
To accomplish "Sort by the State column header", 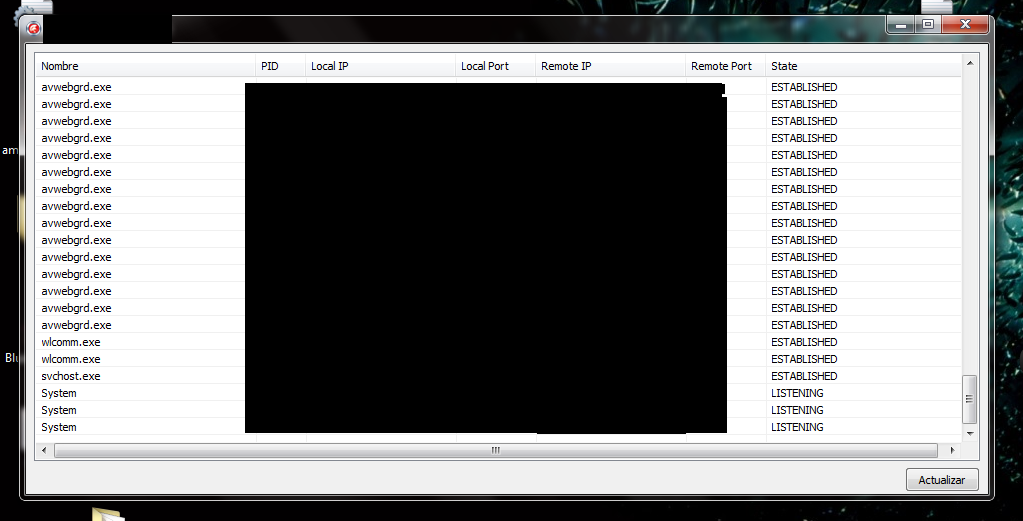I will tap(784, 66).
